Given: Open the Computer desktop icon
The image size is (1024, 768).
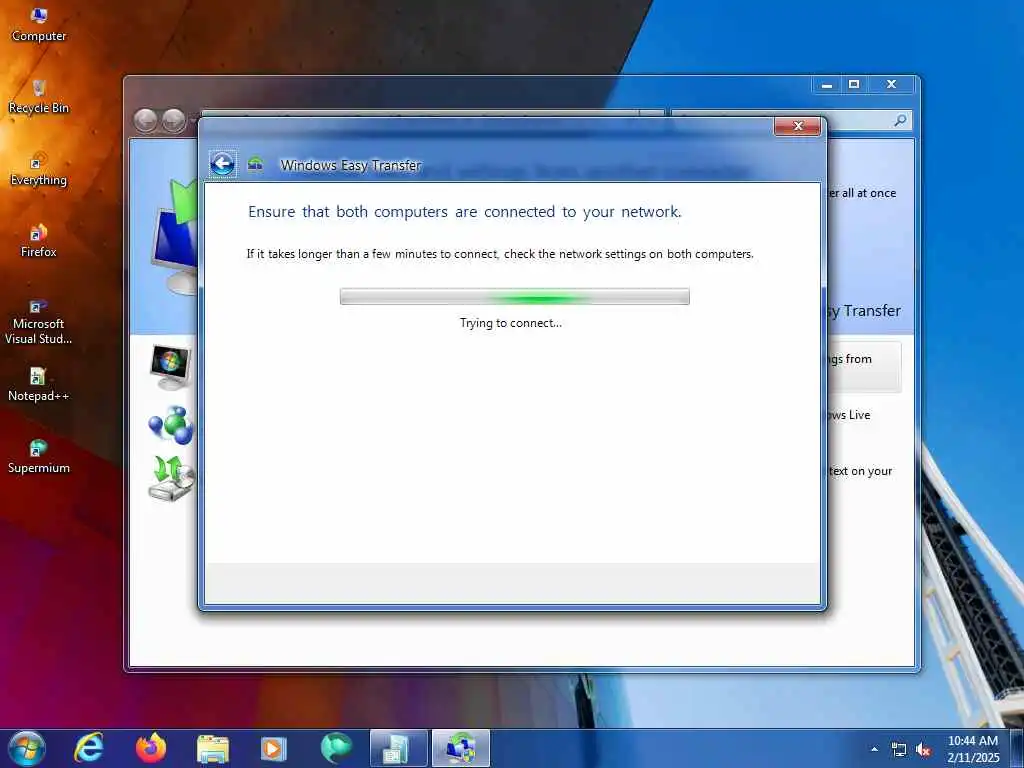Looking at the screenshot, I should tap(39, 24).
